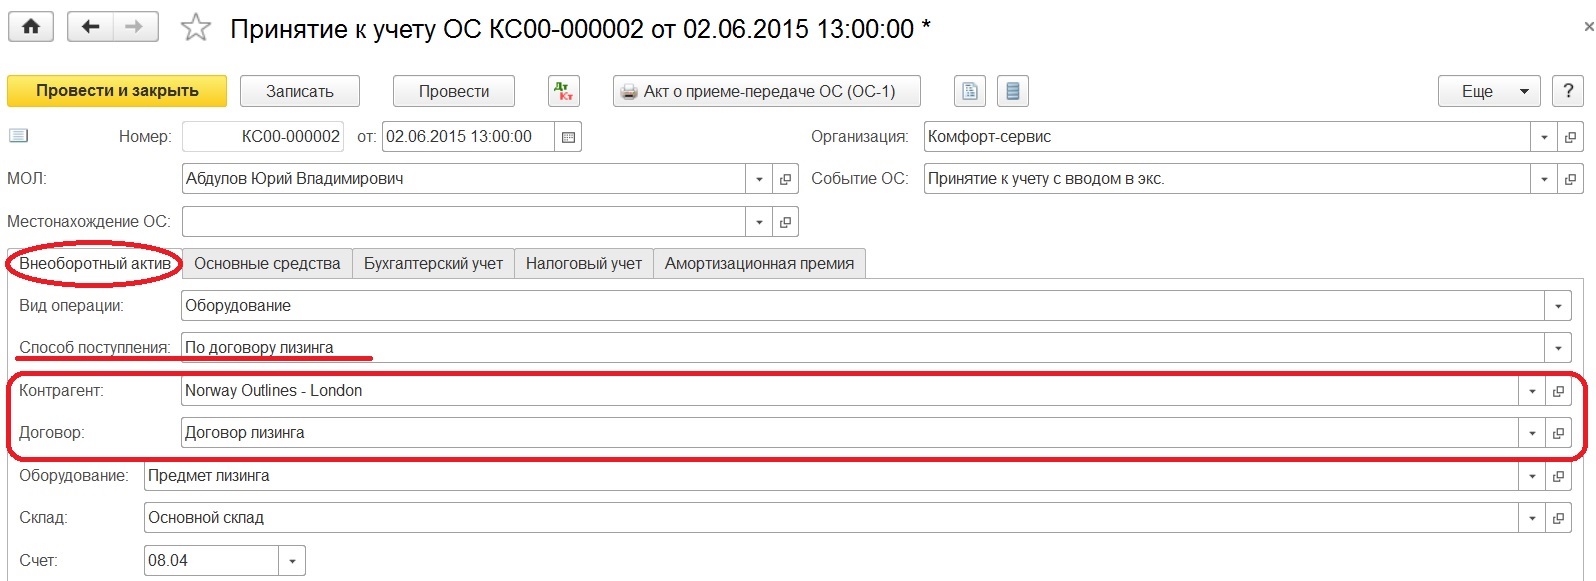Expand the Событие ОС dropdown
The height and width of the screenshot is (581, 1596).
coord(1544,179)
